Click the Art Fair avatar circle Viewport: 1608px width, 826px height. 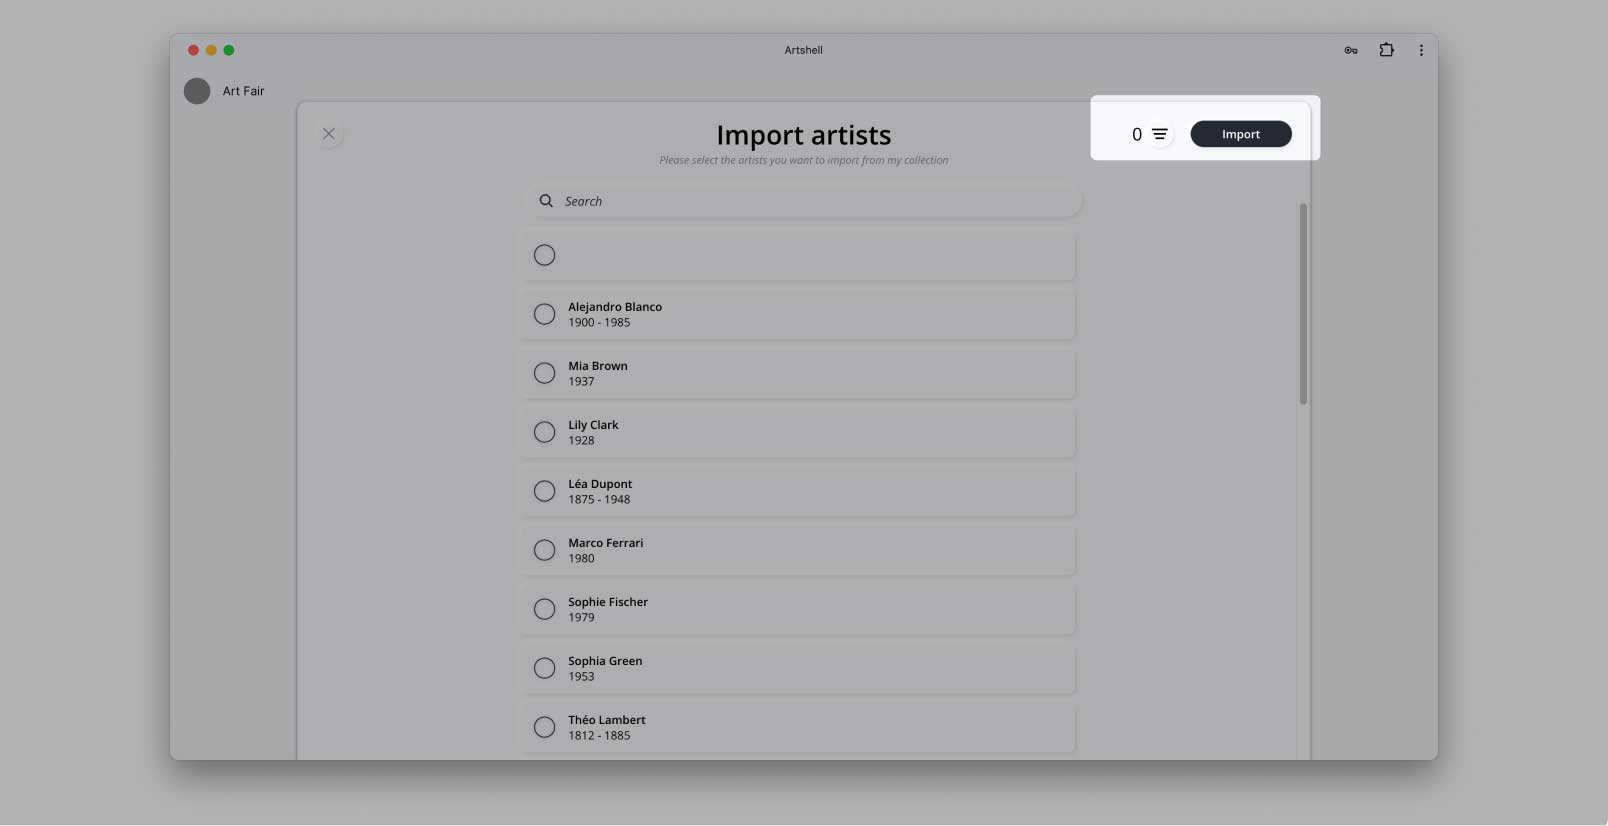197,91
